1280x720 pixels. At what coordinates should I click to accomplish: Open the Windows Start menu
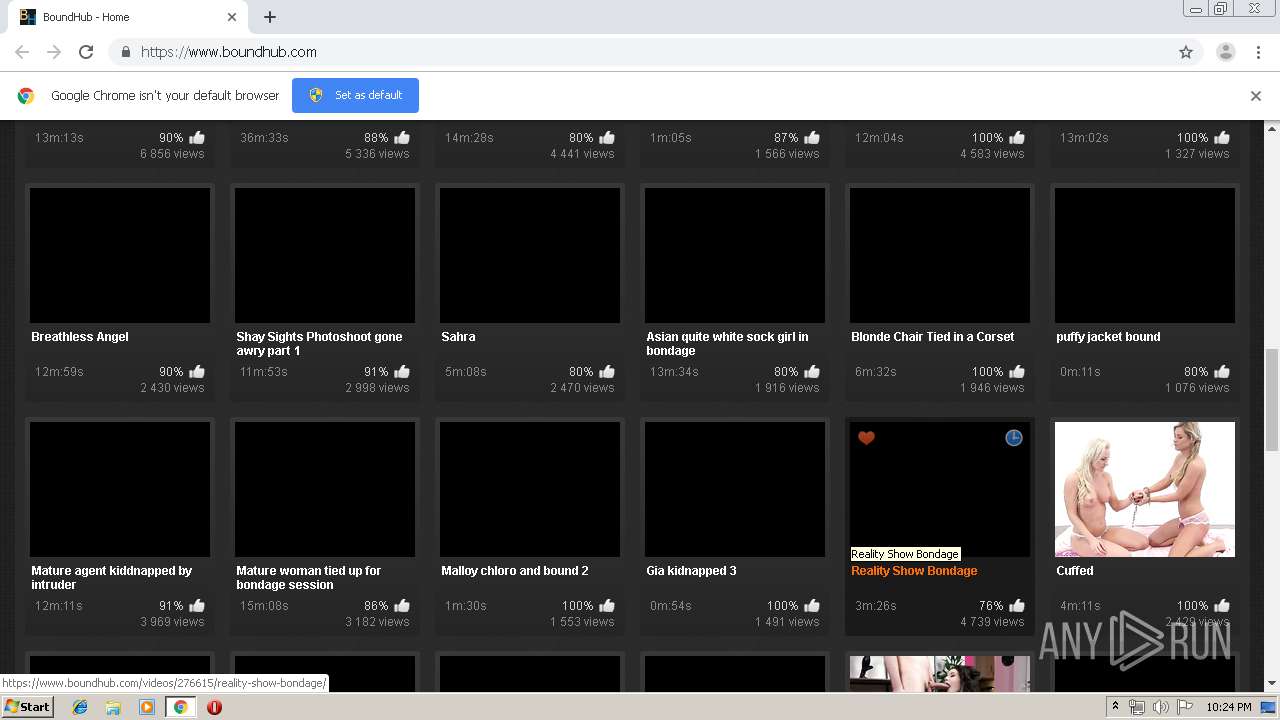[28, 707]
